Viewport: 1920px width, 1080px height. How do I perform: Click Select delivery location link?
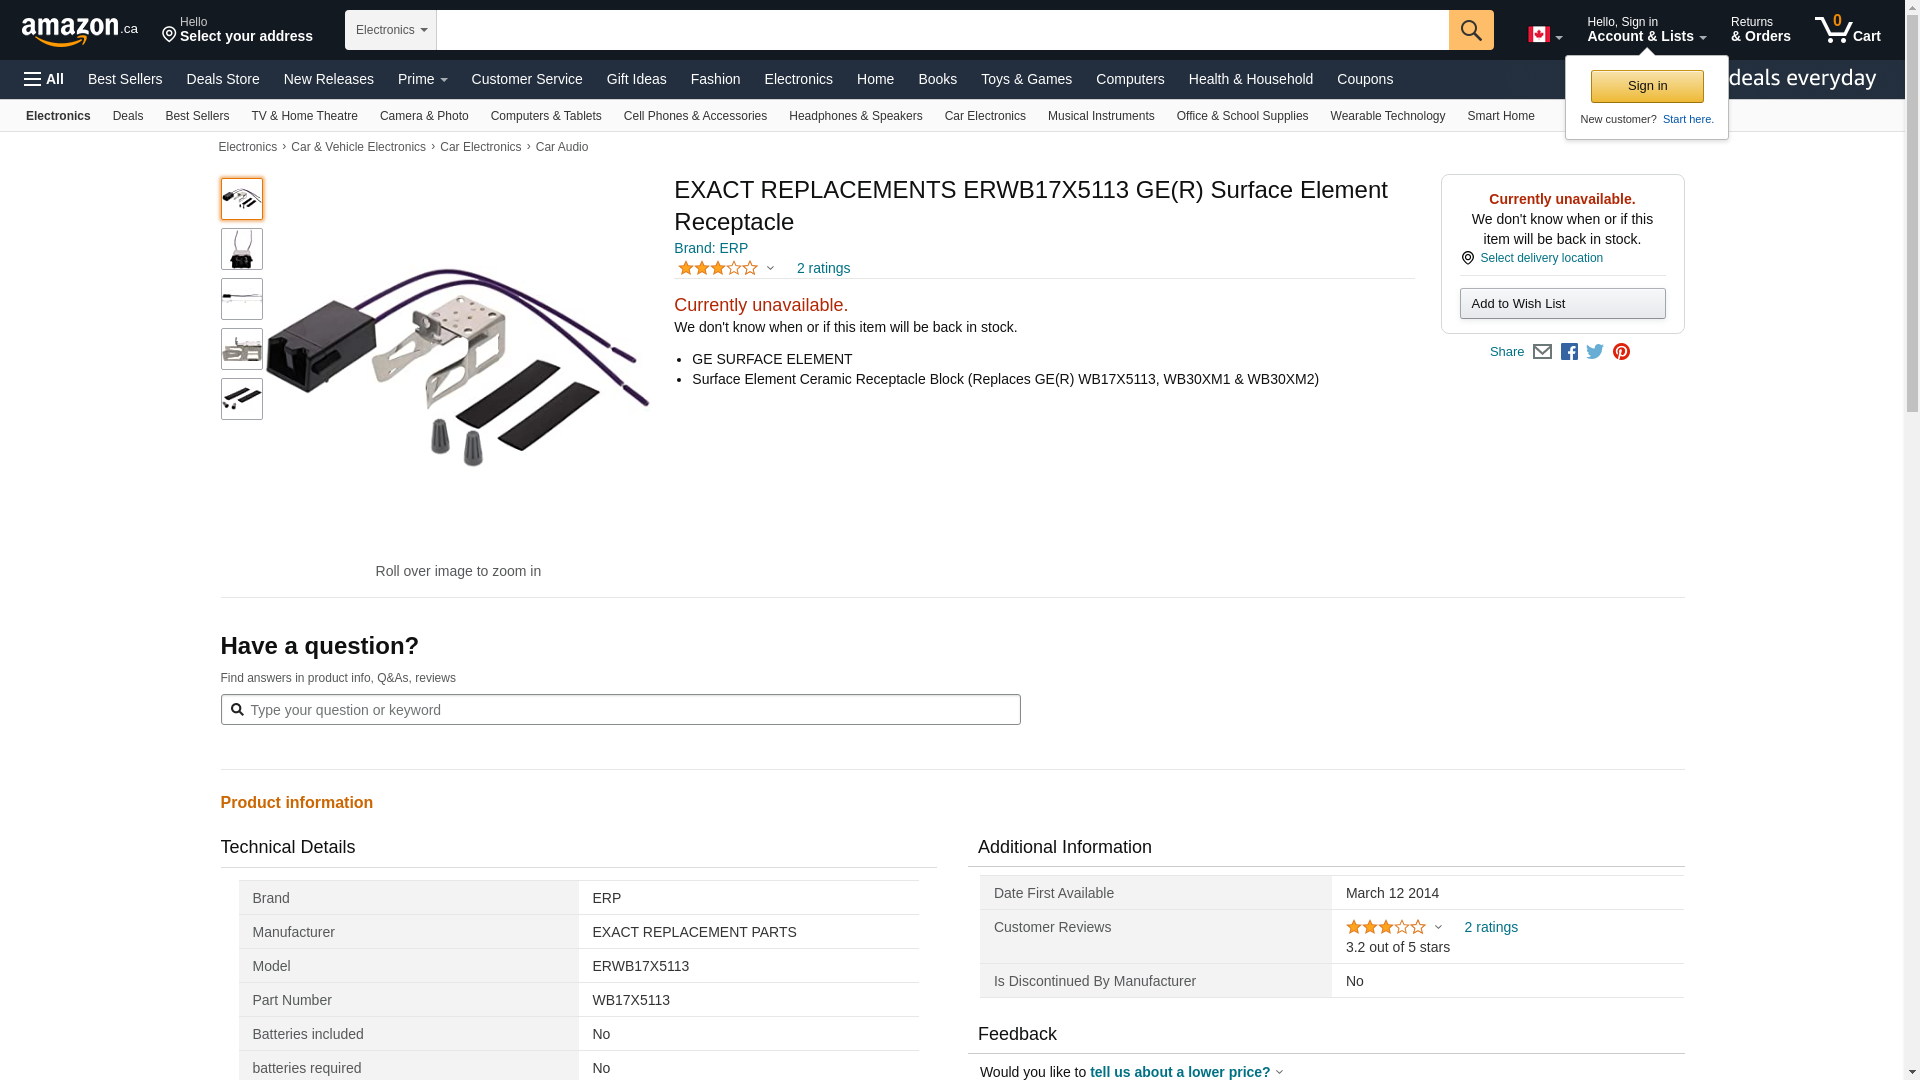point(1541,258)
